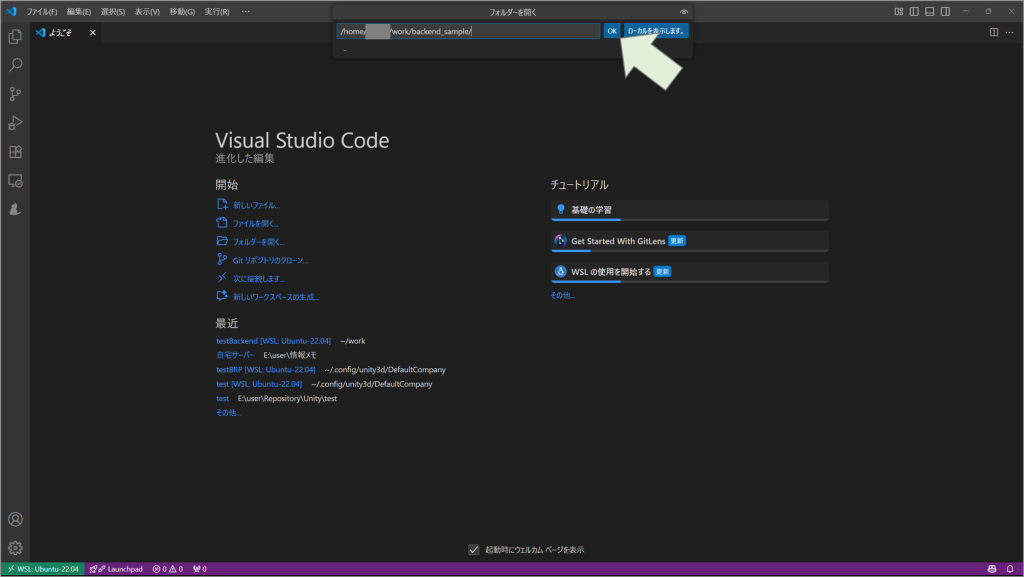This screenshot has width=1024, height=577.
Task: Open recent 自宅サーバー entry
Action: coord(235,355)
